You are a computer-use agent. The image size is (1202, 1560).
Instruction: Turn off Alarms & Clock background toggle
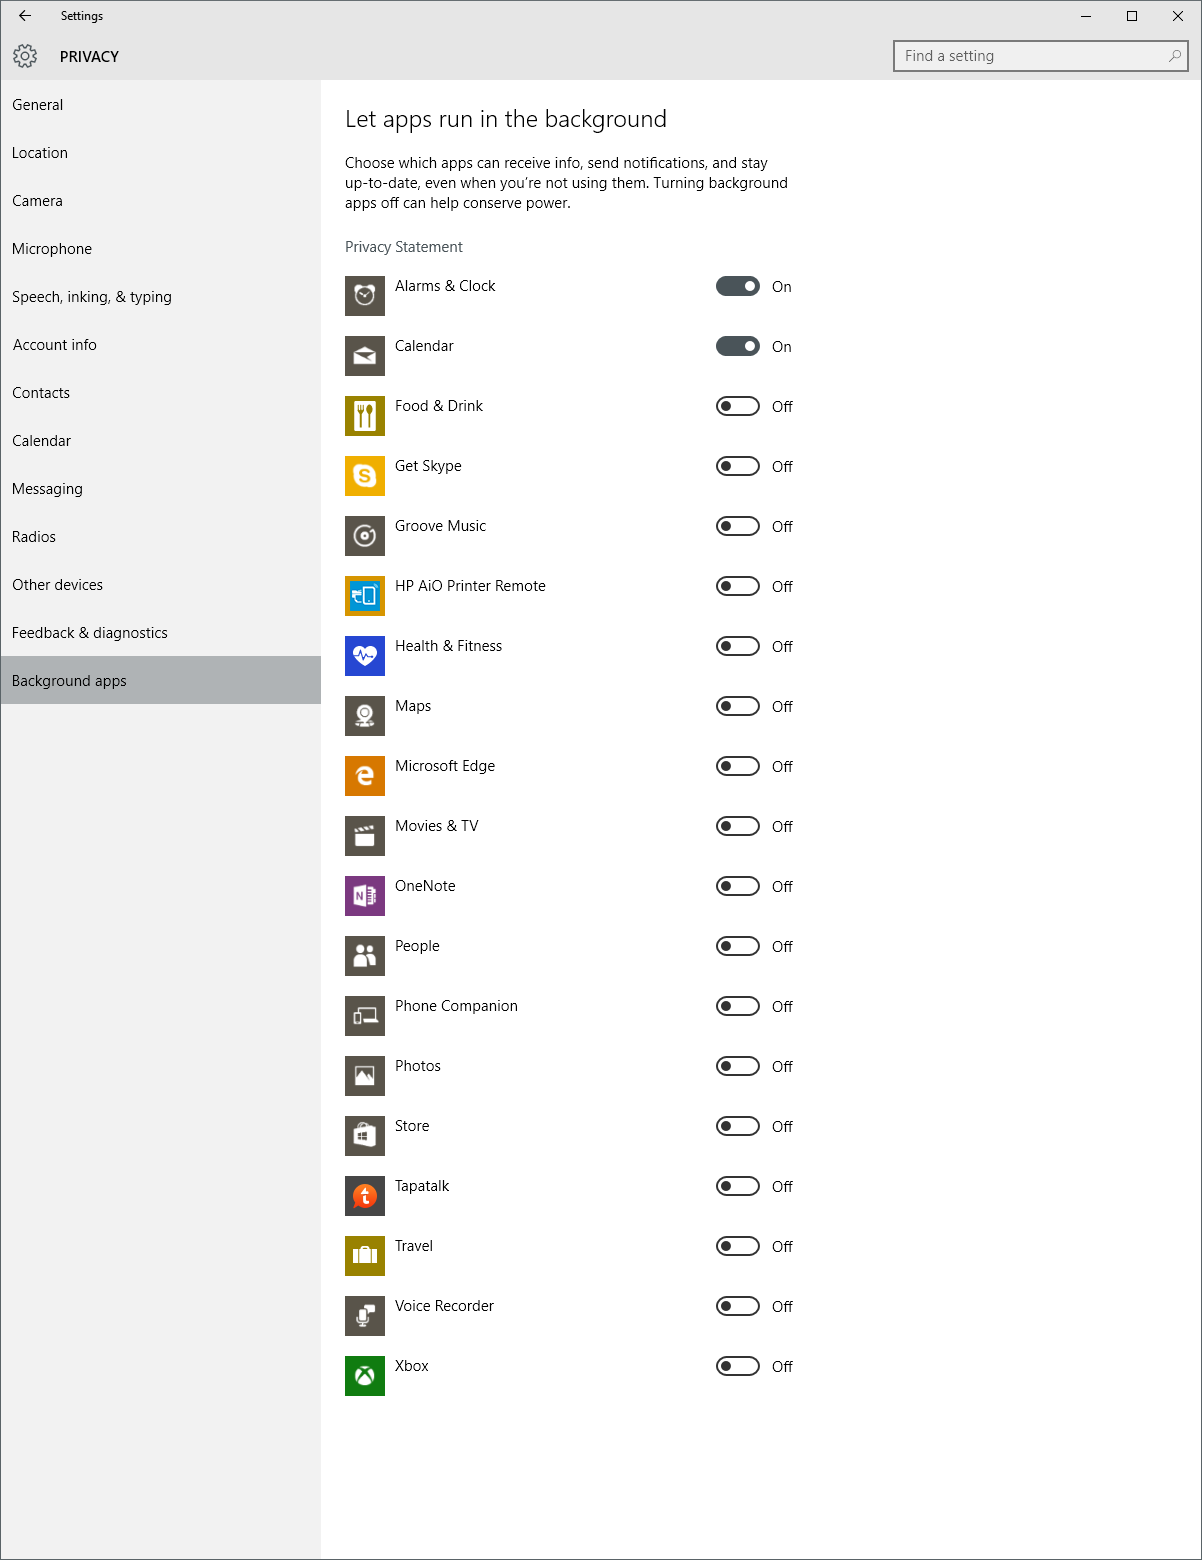click(738, 287)
